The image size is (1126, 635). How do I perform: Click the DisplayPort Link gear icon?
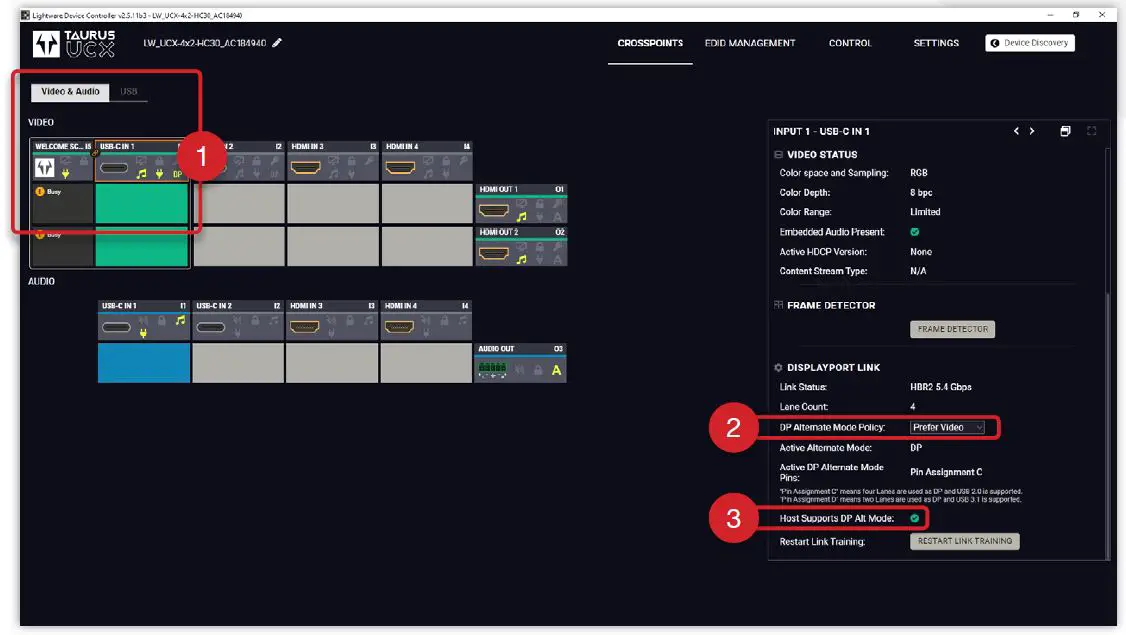click(778, 367)
